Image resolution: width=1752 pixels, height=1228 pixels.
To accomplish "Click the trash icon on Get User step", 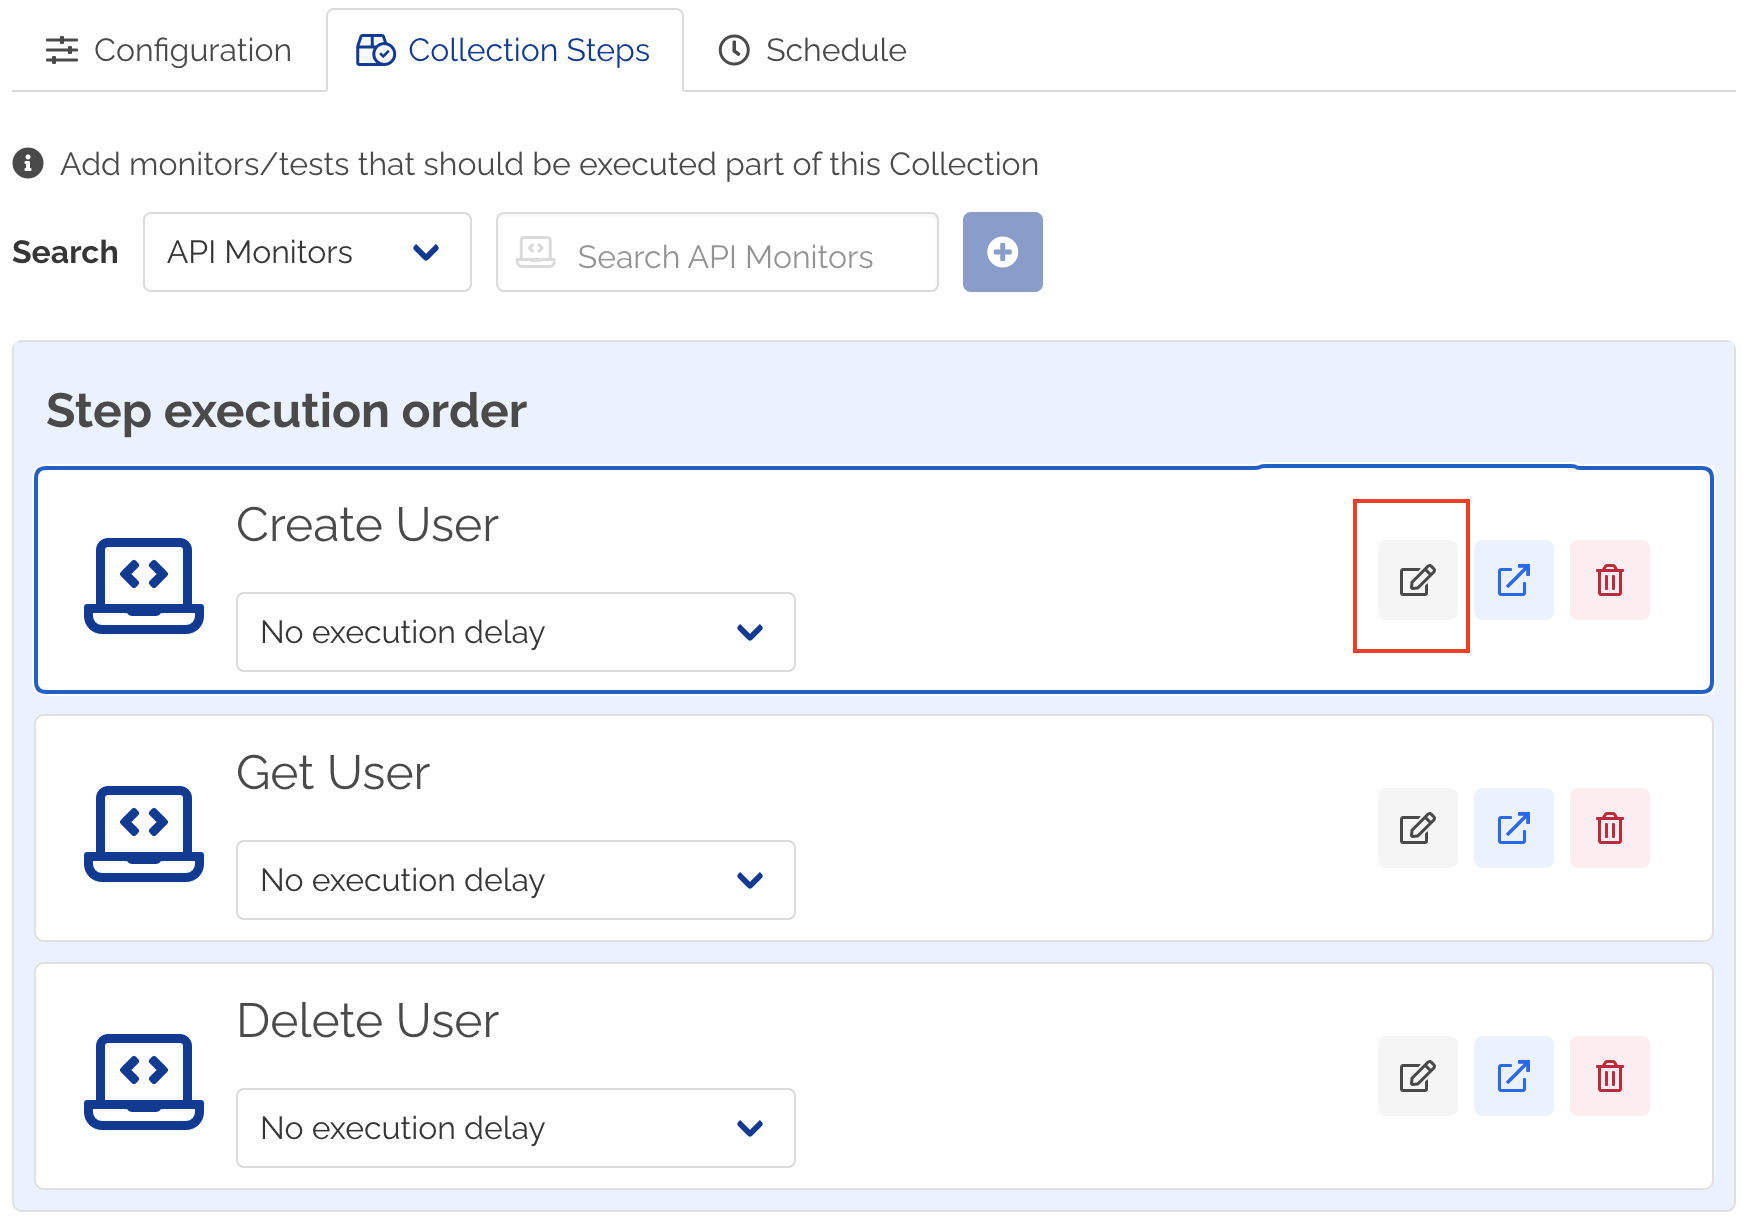I will click(1609, 828).
